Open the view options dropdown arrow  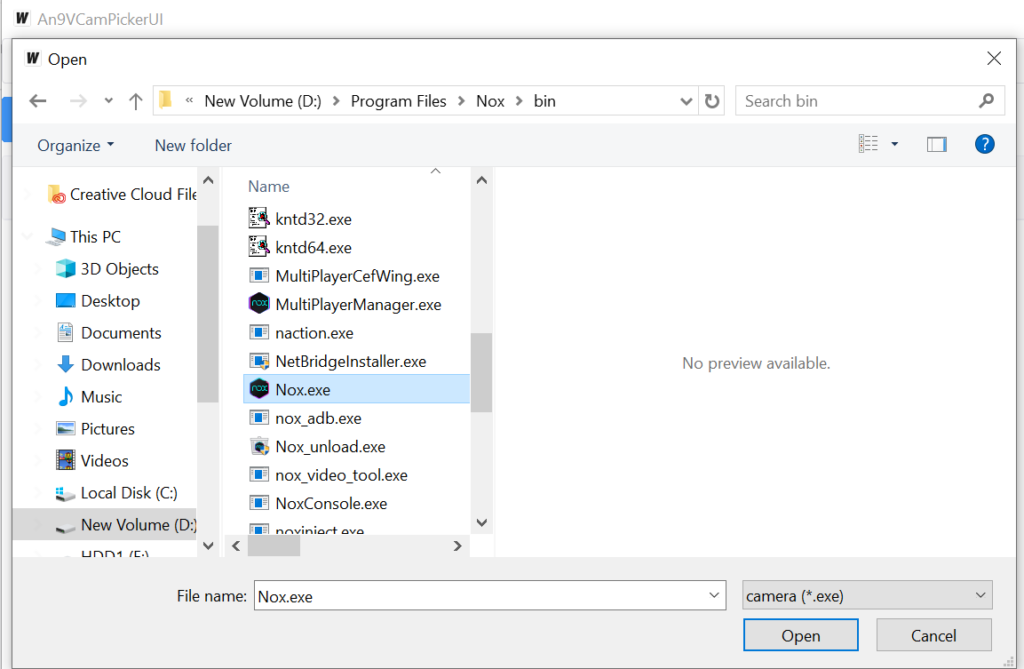(895, 145)
